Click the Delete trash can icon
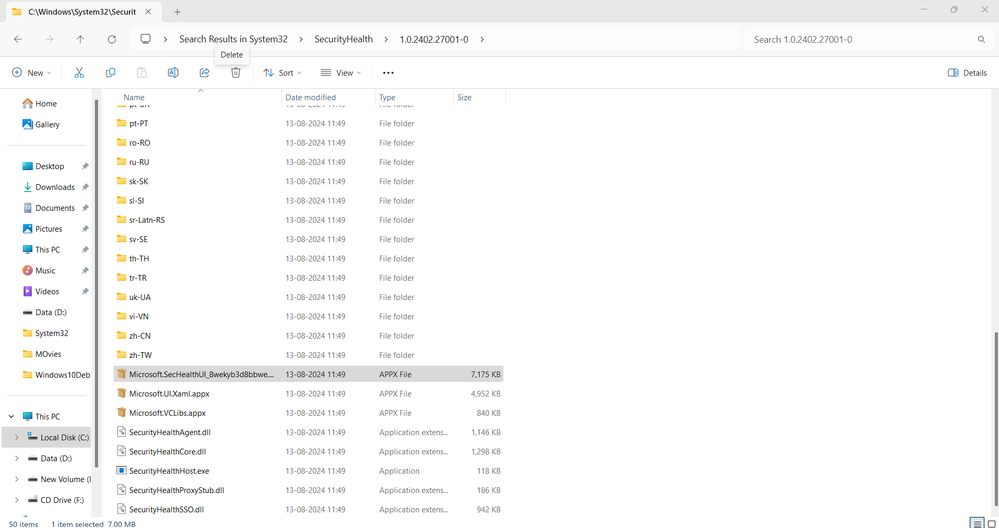The image size is (999, 528). [236, 73]
